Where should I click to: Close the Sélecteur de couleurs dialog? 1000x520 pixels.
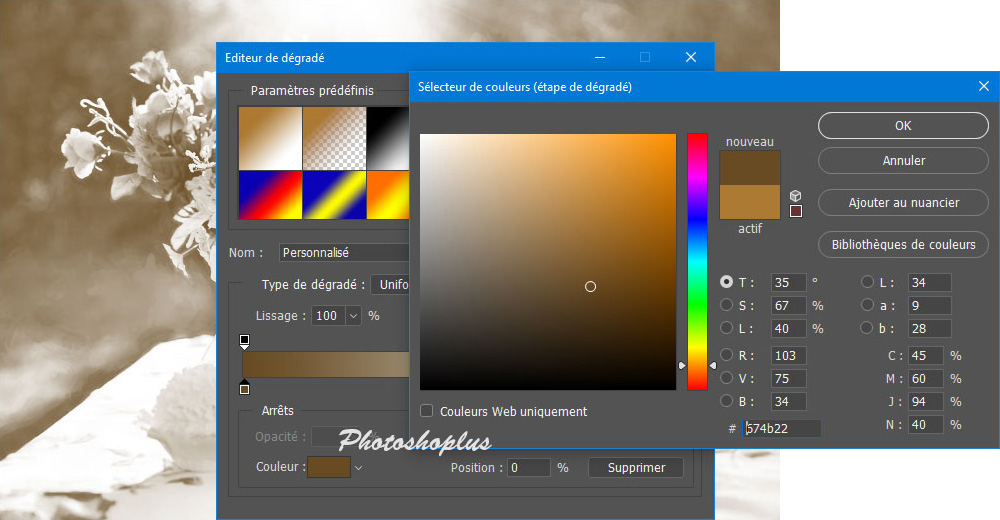[x=984, y=87]
